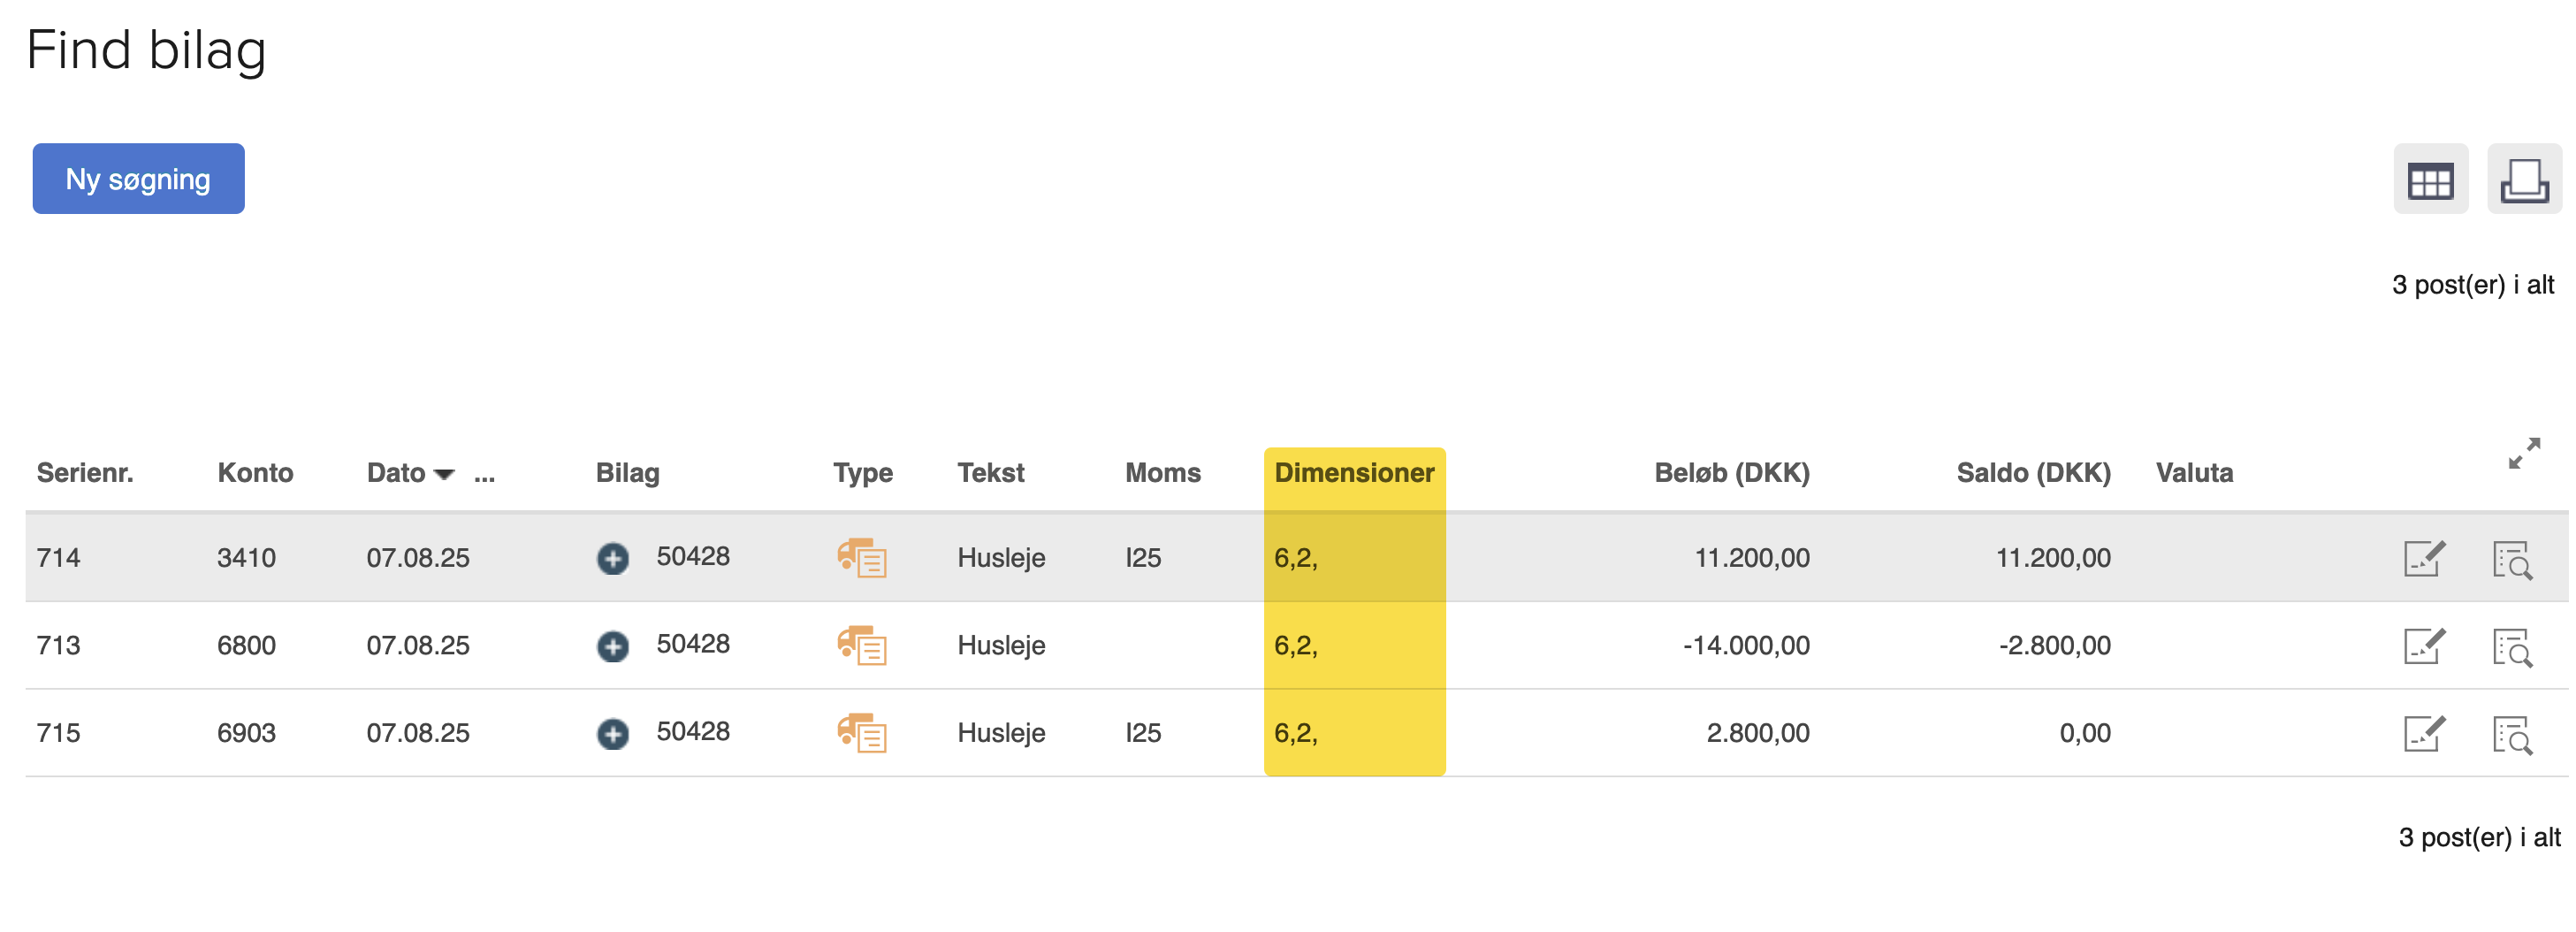View posting details icon on row 714
This screenshot has height=932, width=2576.
pyautogui.click(x=2515, y=561)
